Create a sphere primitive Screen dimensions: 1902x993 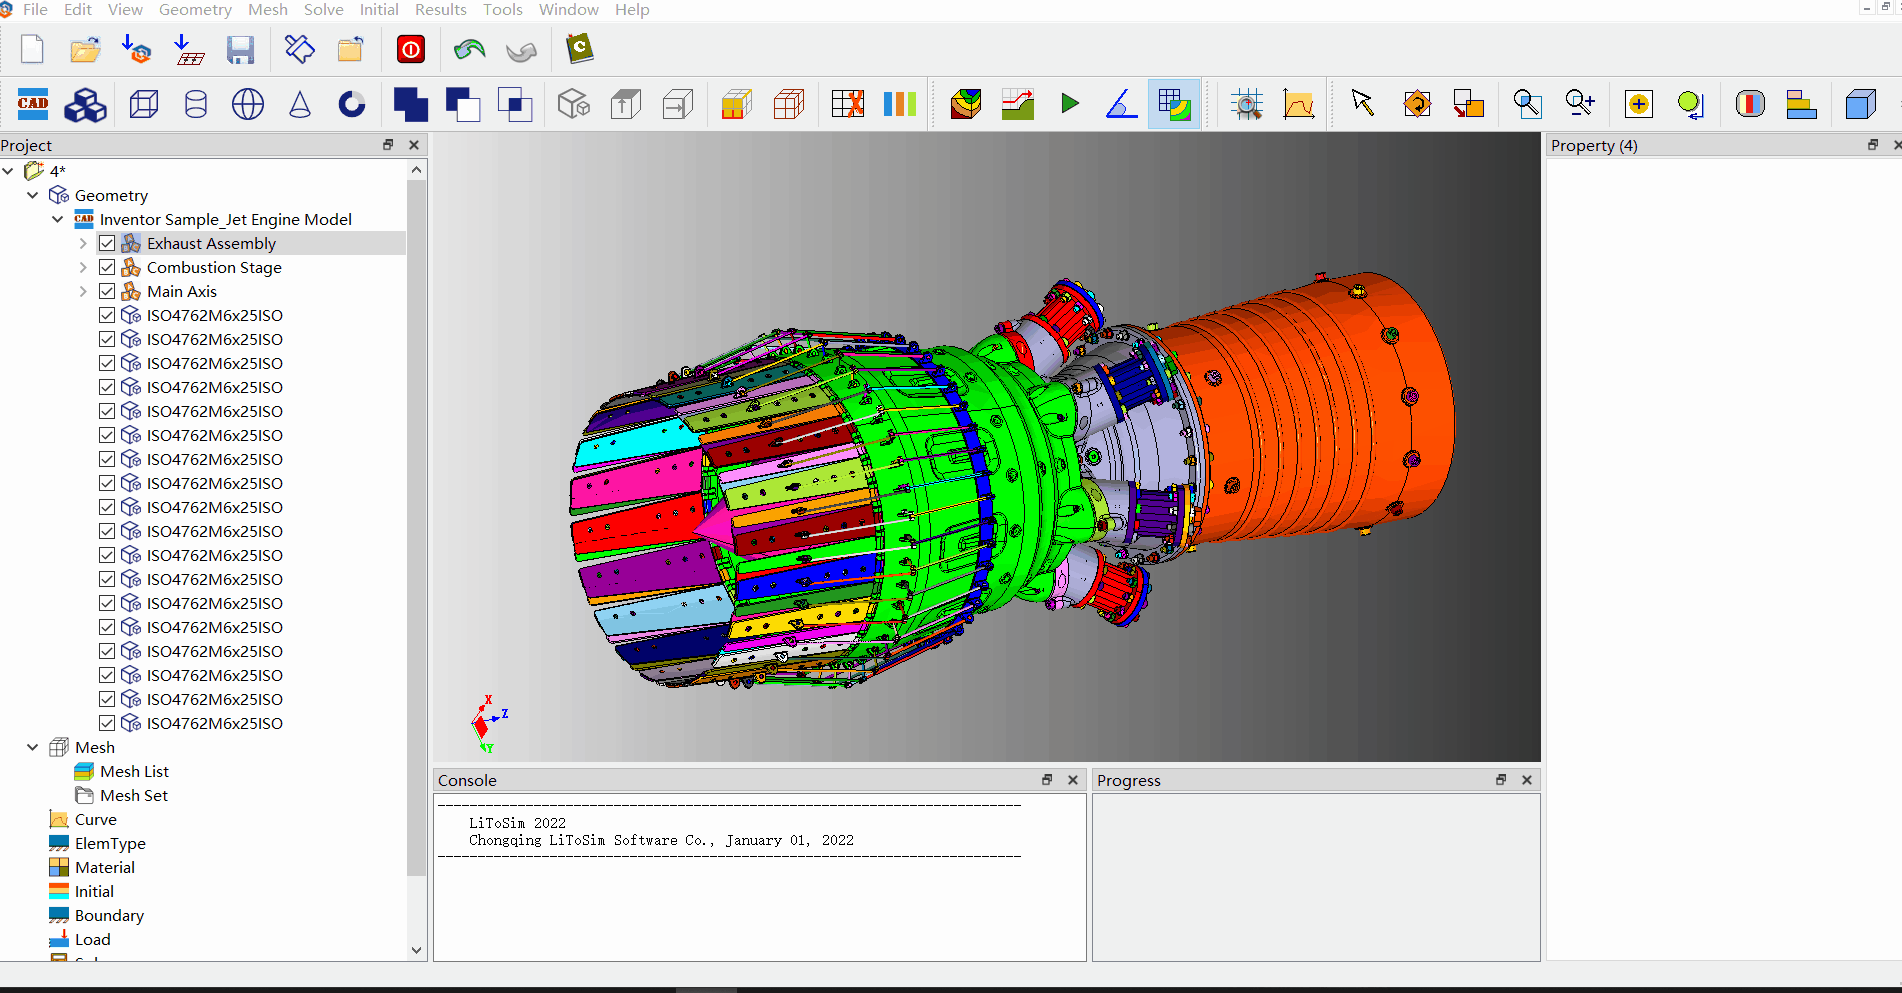[x=247, y=104]
